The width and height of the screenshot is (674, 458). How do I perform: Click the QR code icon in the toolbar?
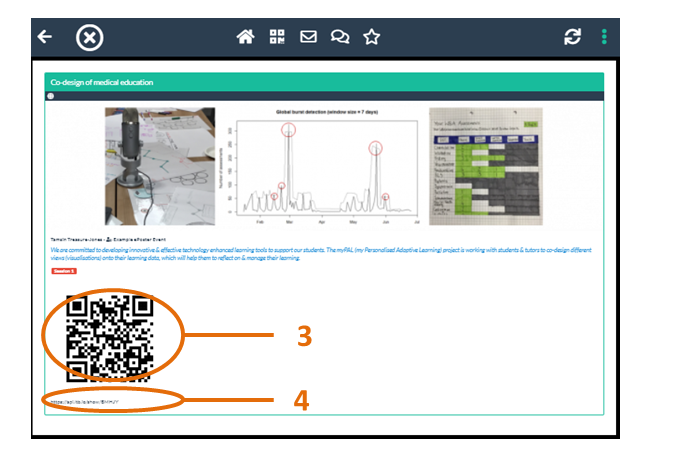coord(277,37)
